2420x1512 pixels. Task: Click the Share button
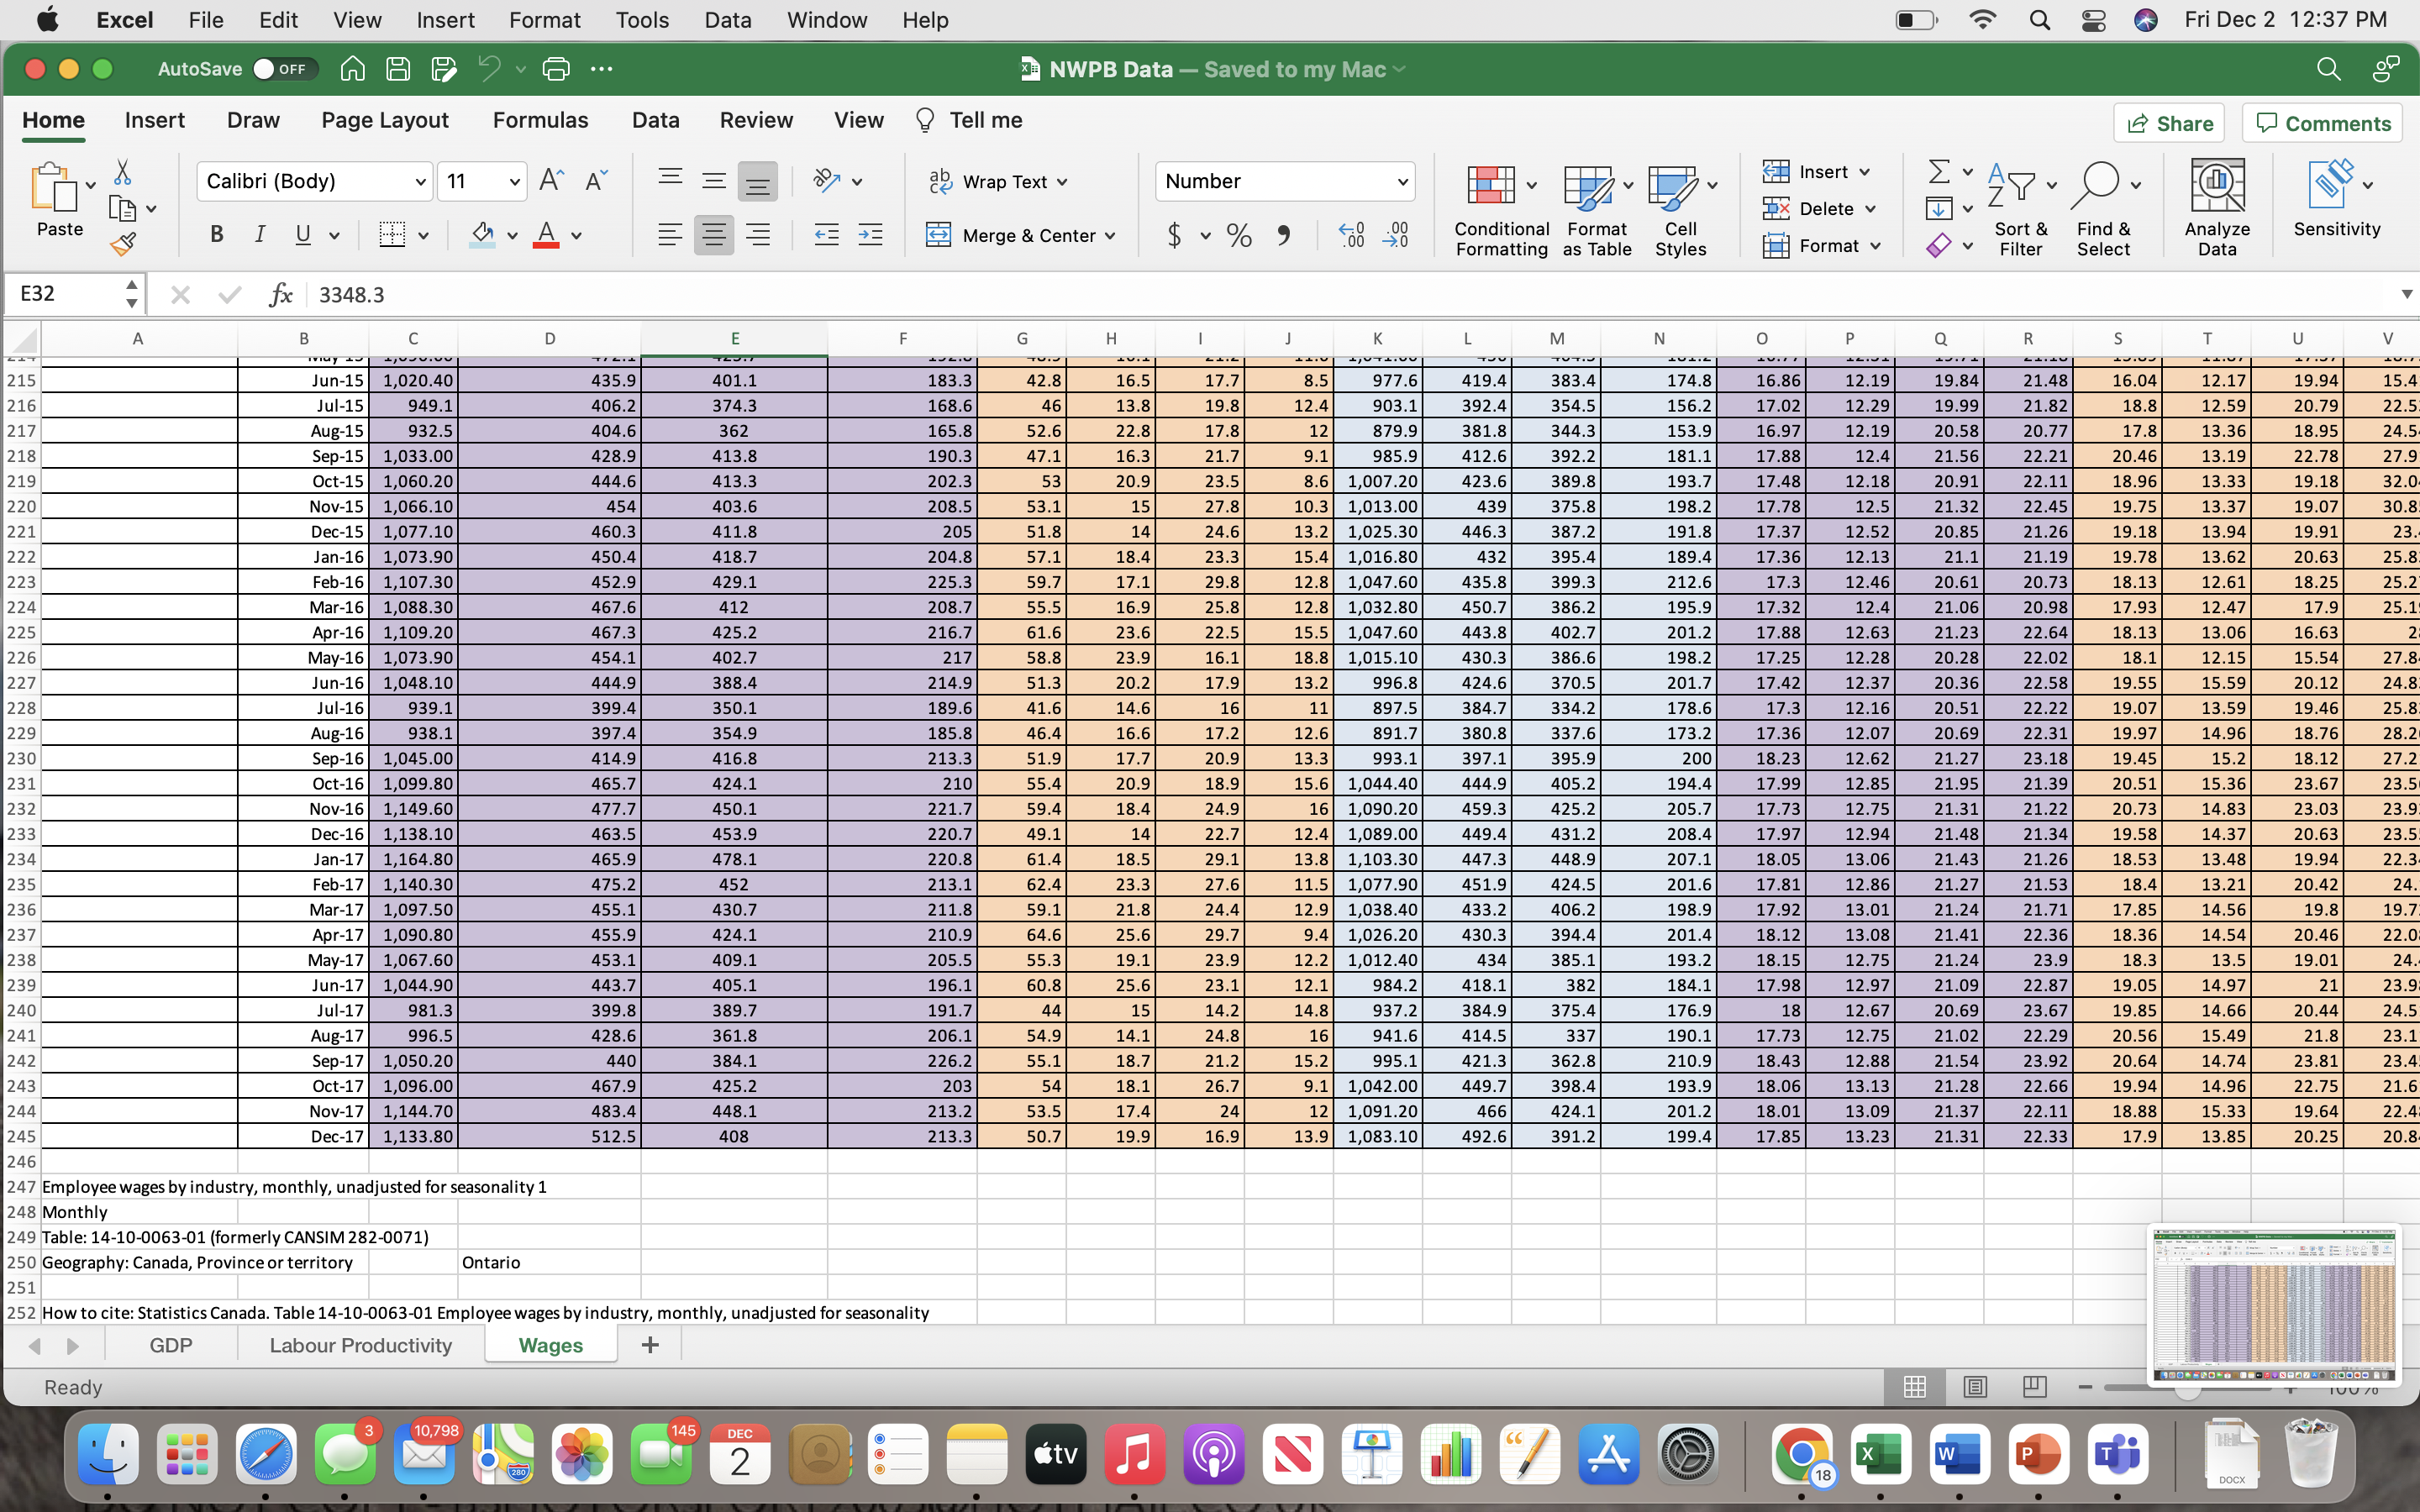[2171, 122]
